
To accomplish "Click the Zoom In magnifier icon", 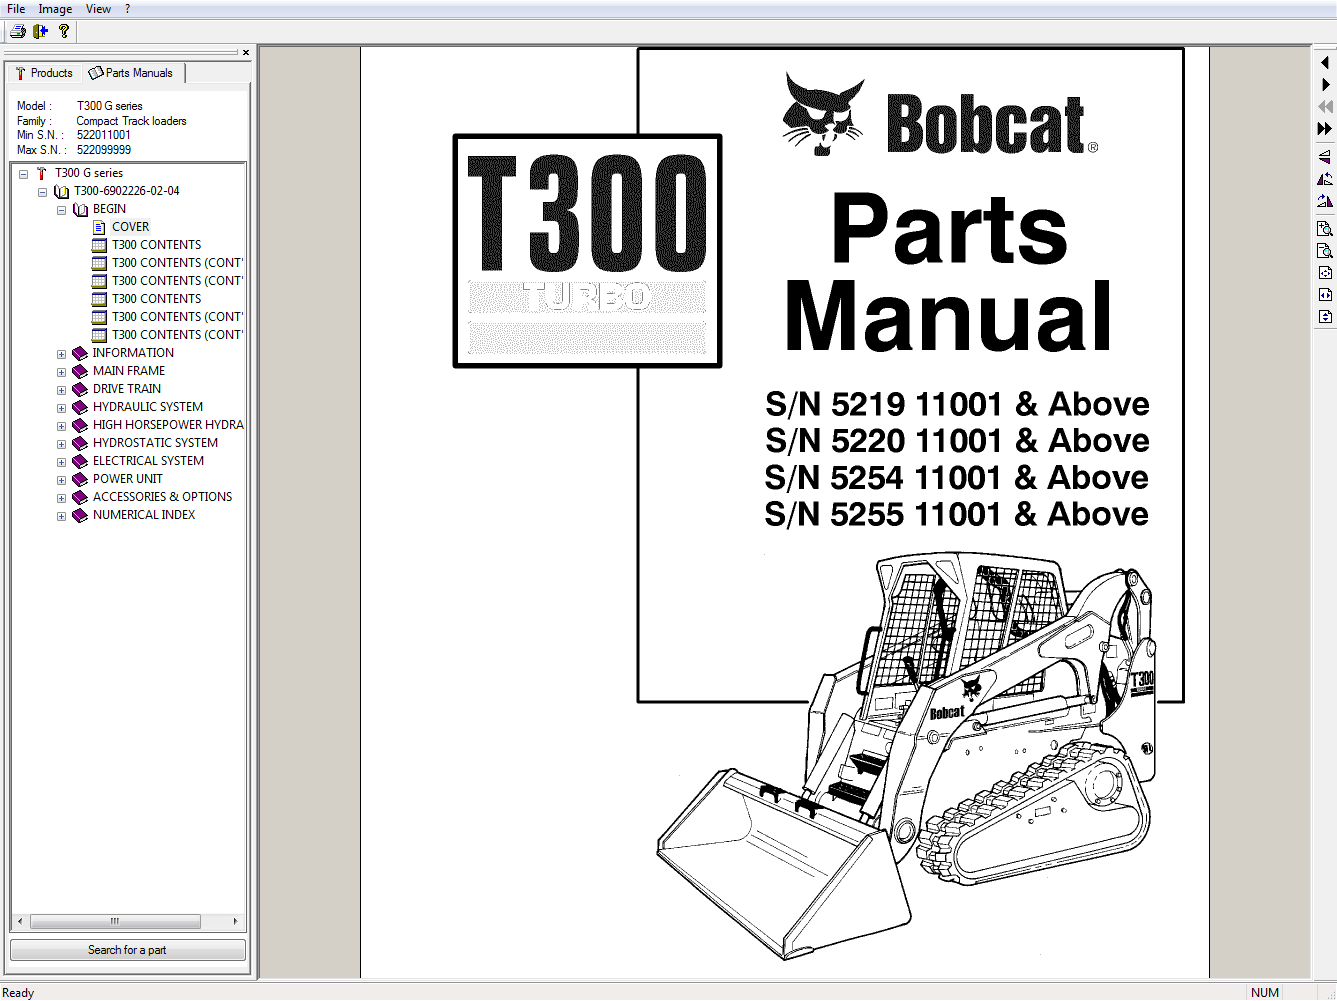I will 1325,229.
